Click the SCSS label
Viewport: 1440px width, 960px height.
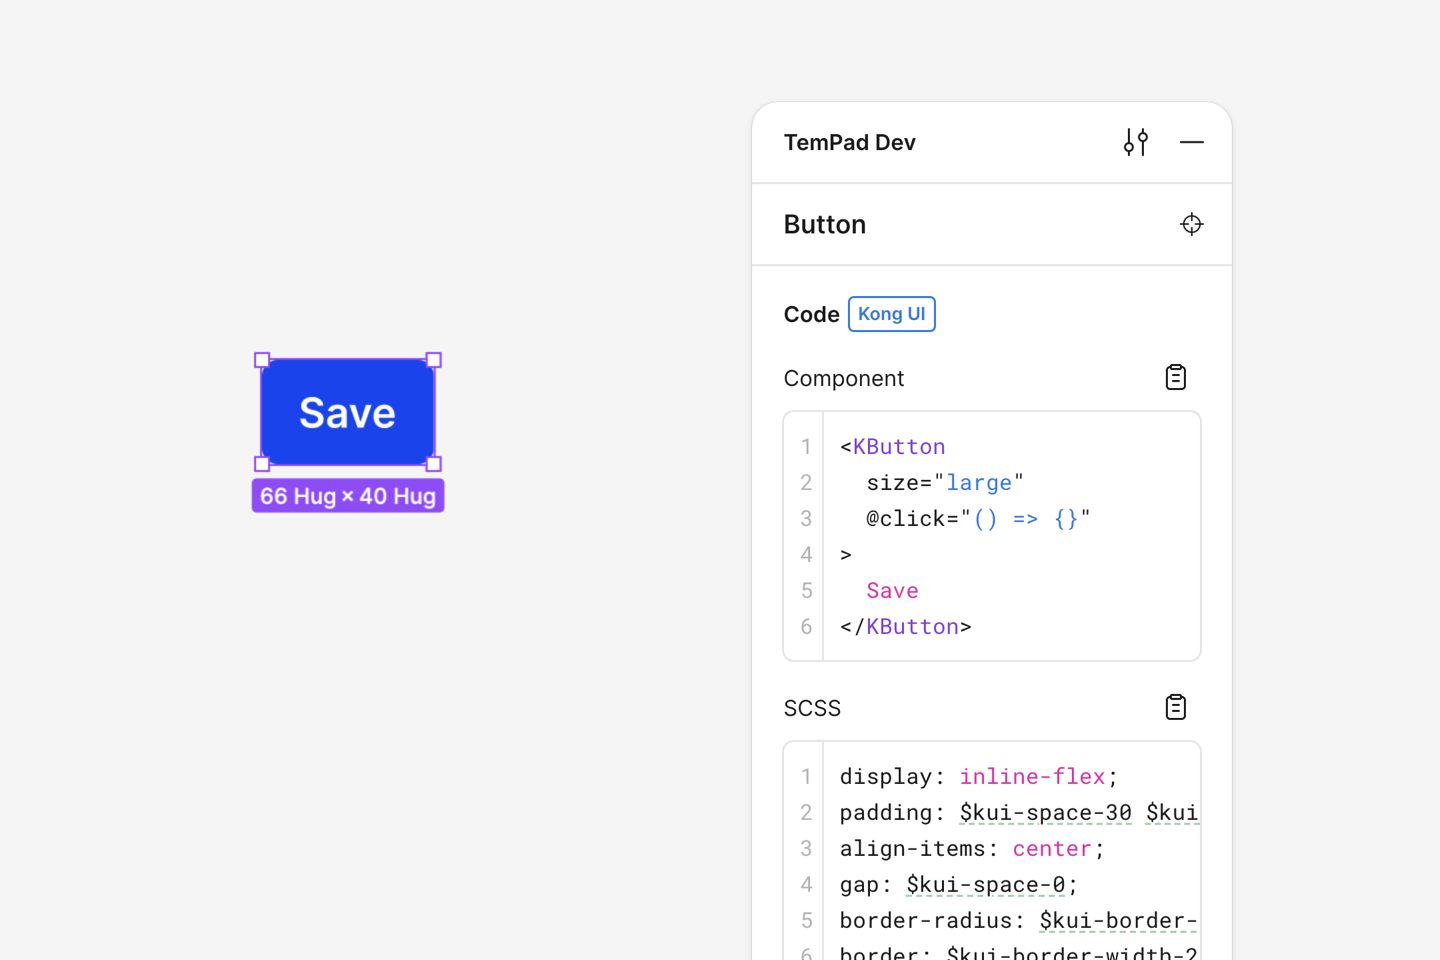tap(812, 708)
